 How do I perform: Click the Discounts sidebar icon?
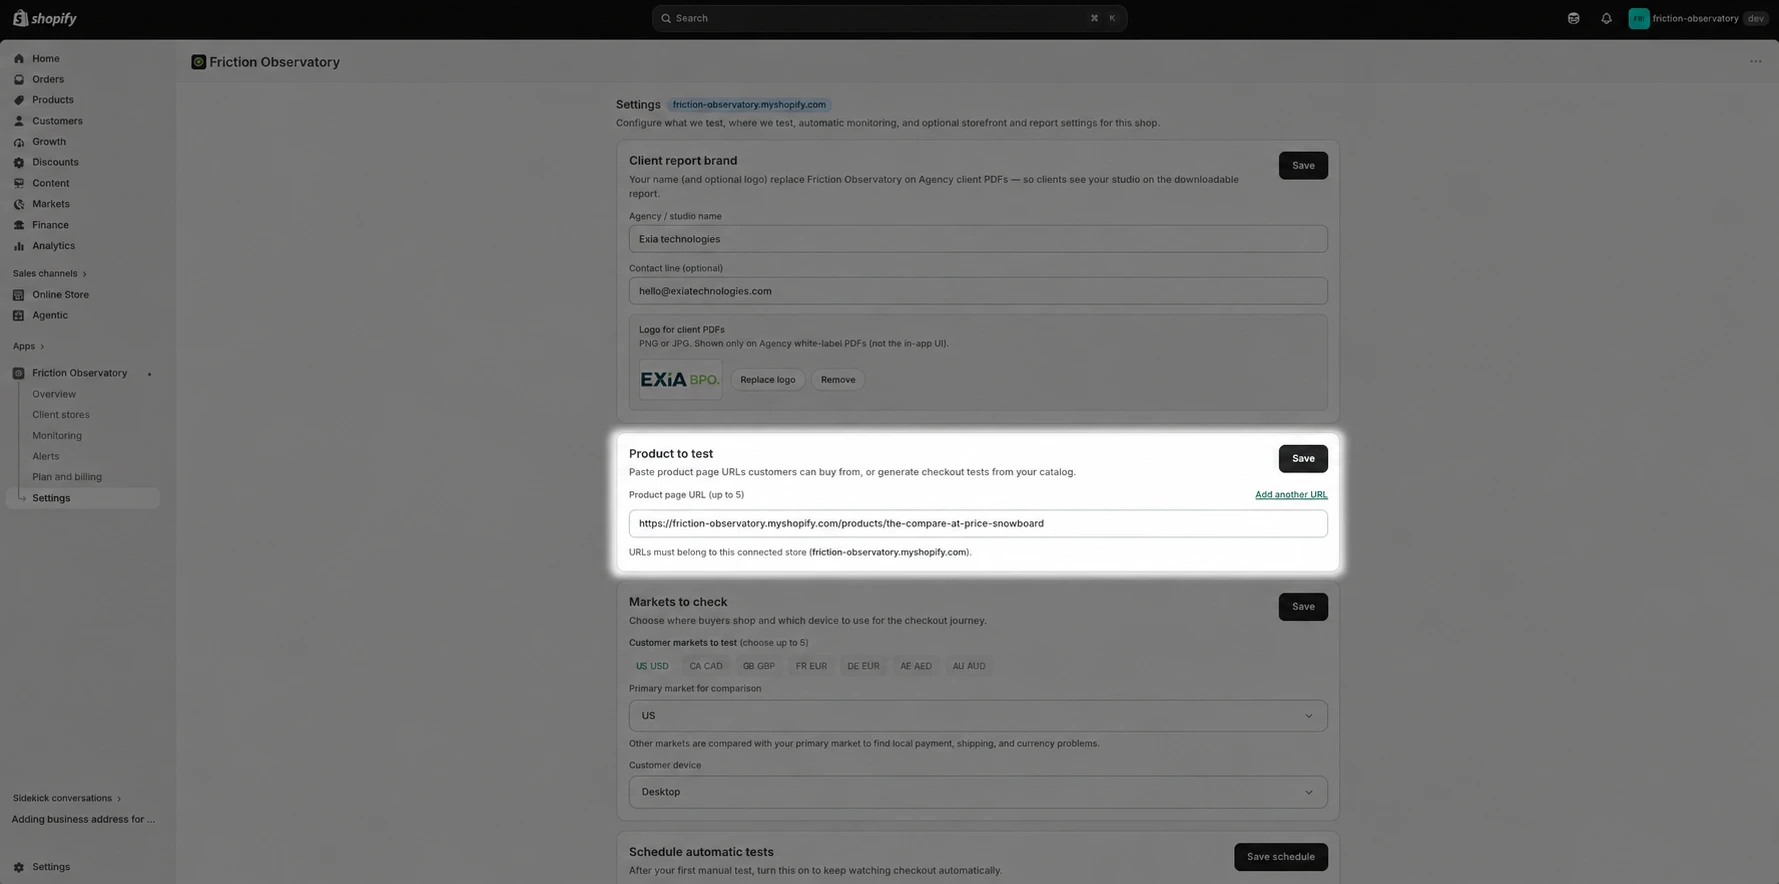pyautogui.click(x=19, y=162)
